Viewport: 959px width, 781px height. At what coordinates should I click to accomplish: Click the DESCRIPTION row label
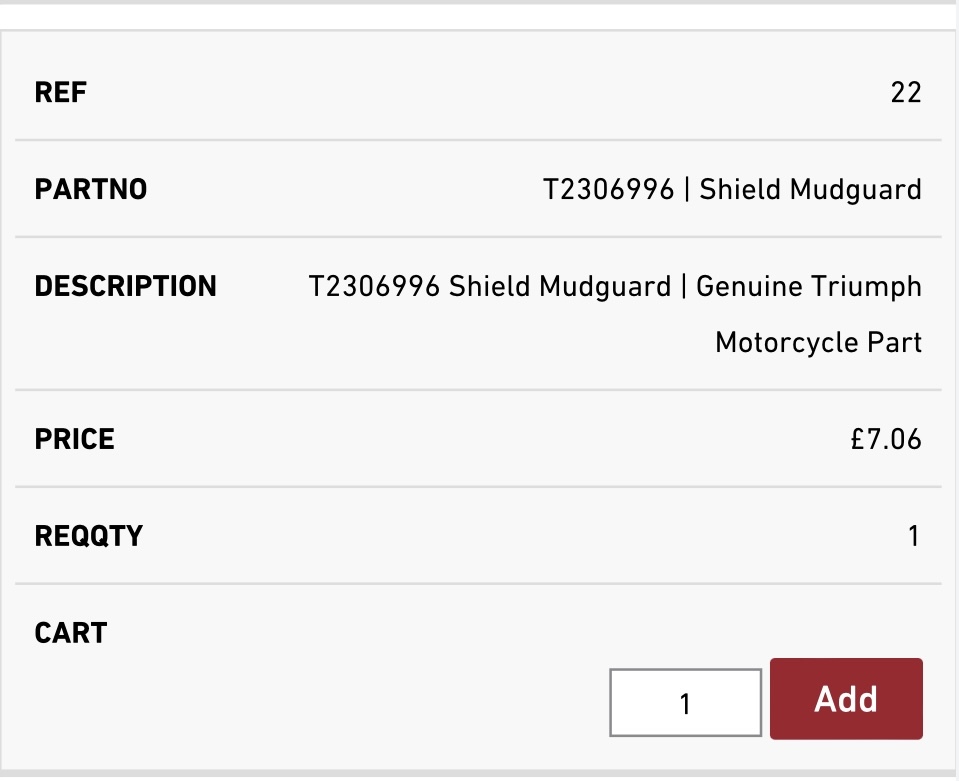(x=125, y=286)
